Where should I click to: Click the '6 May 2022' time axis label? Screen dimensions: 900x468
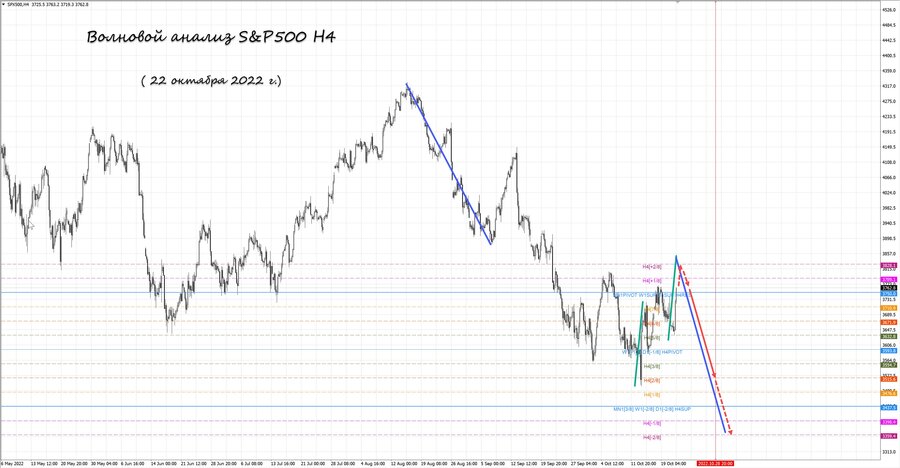coord(12,463)
